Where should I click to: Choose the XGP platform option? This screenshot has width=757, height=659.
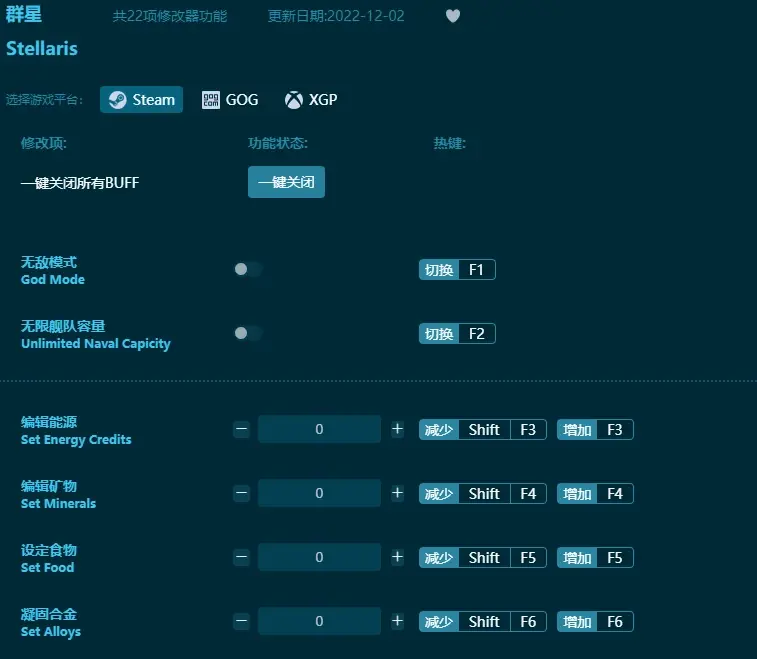point(311,99)
